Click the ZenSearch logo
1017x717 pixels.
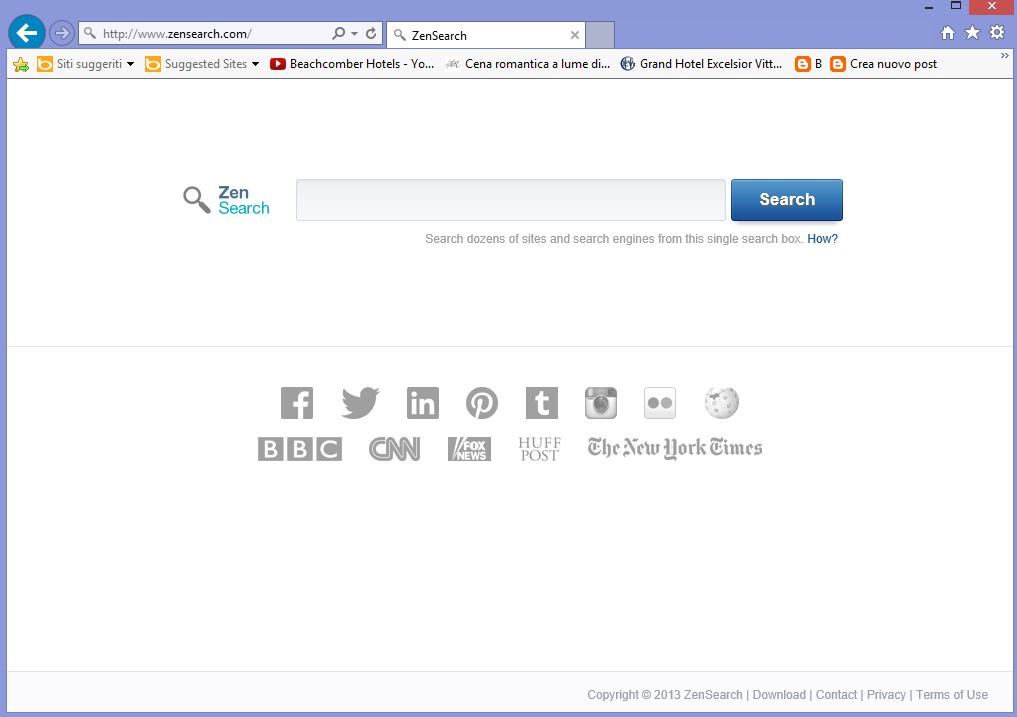pos(226,200)
